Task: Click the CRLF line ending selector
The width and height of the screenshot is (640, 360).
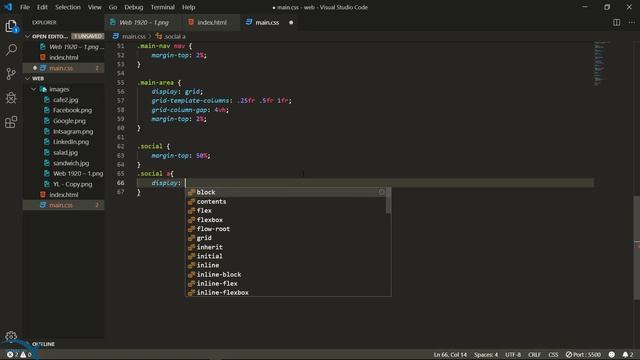Action: pyautogui.click(x=534, y=354)
